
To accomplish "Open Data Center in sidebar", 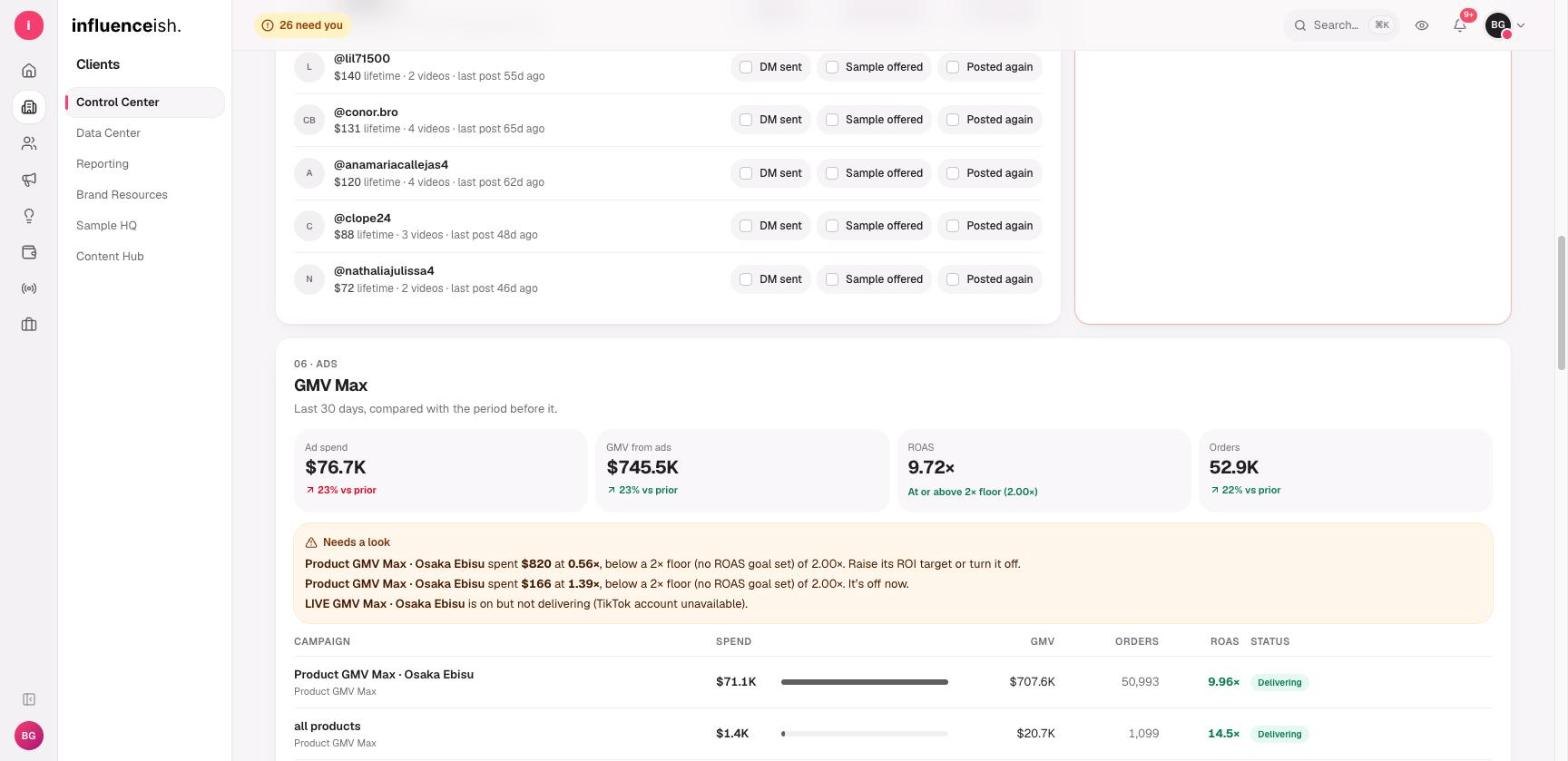I will click(x=108, y=133).
